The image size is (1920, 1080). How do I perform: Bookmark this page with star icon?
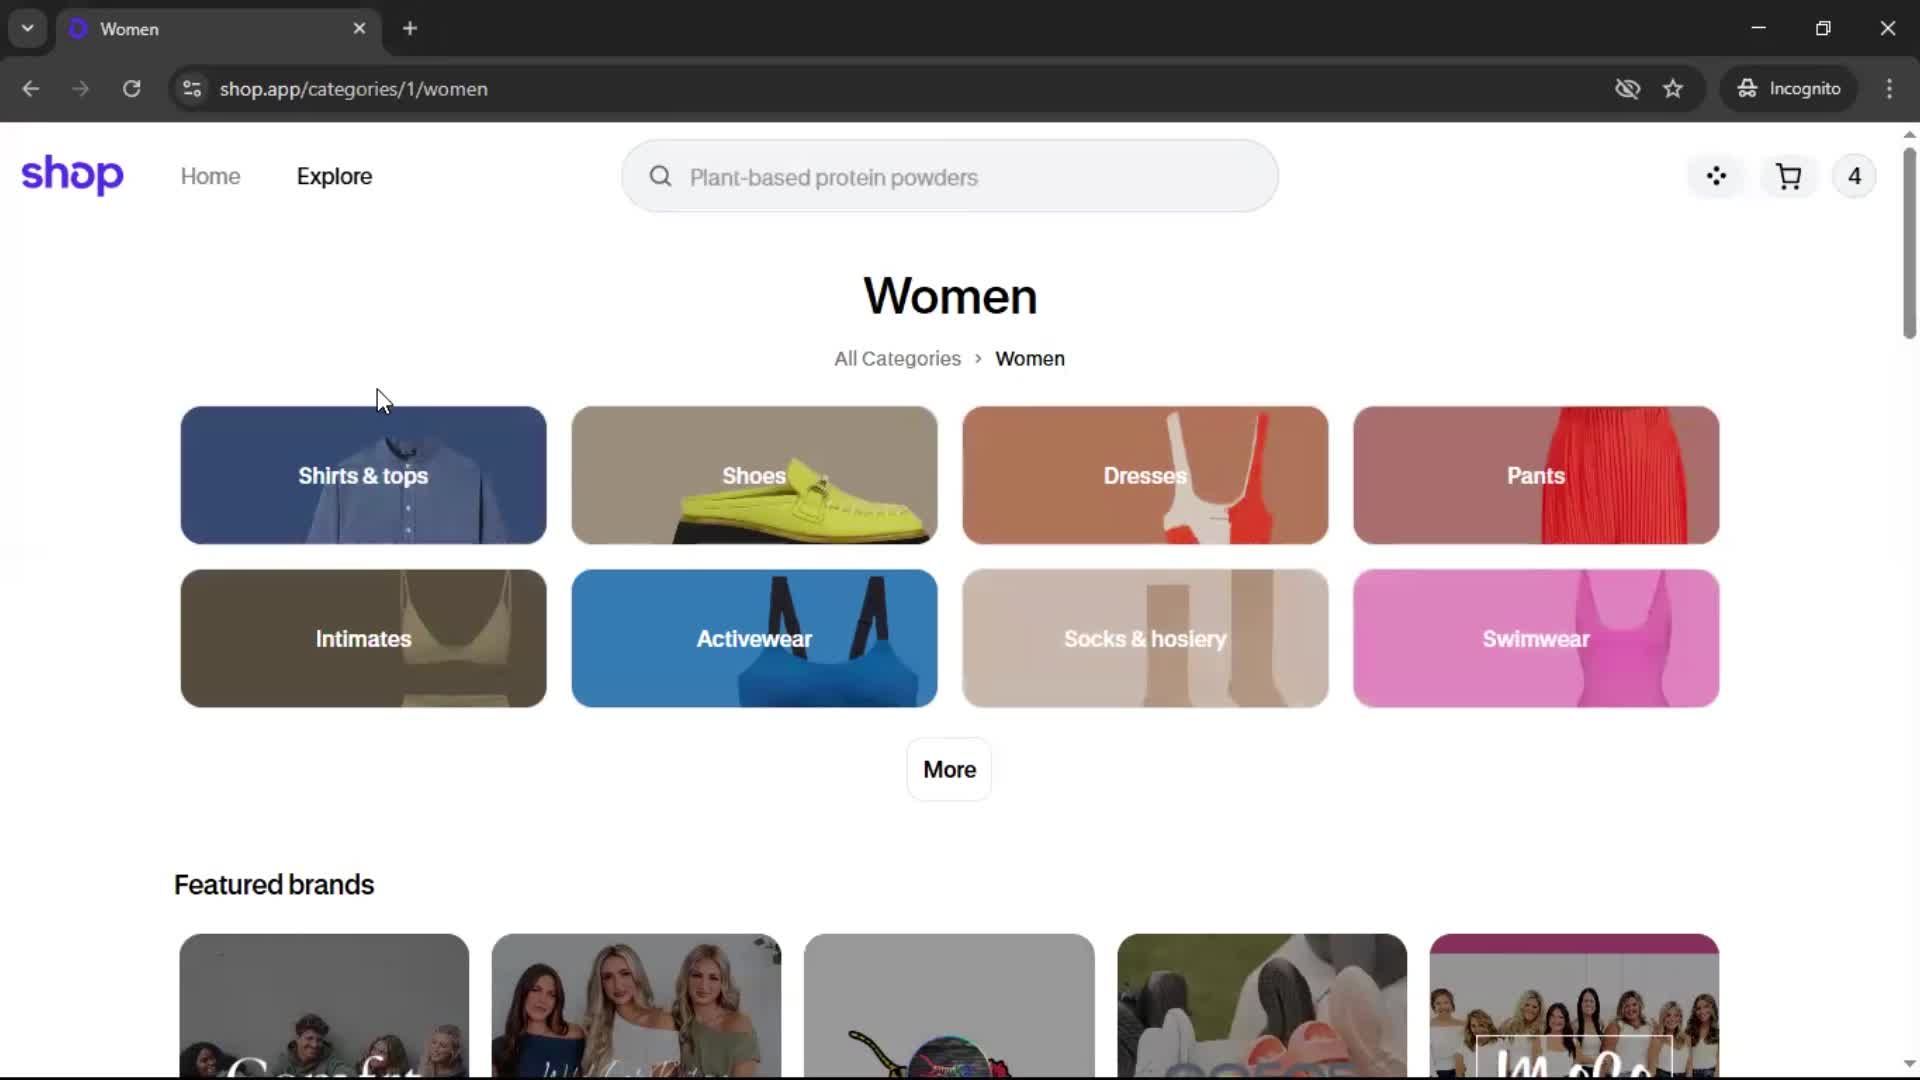(1673, 89)
